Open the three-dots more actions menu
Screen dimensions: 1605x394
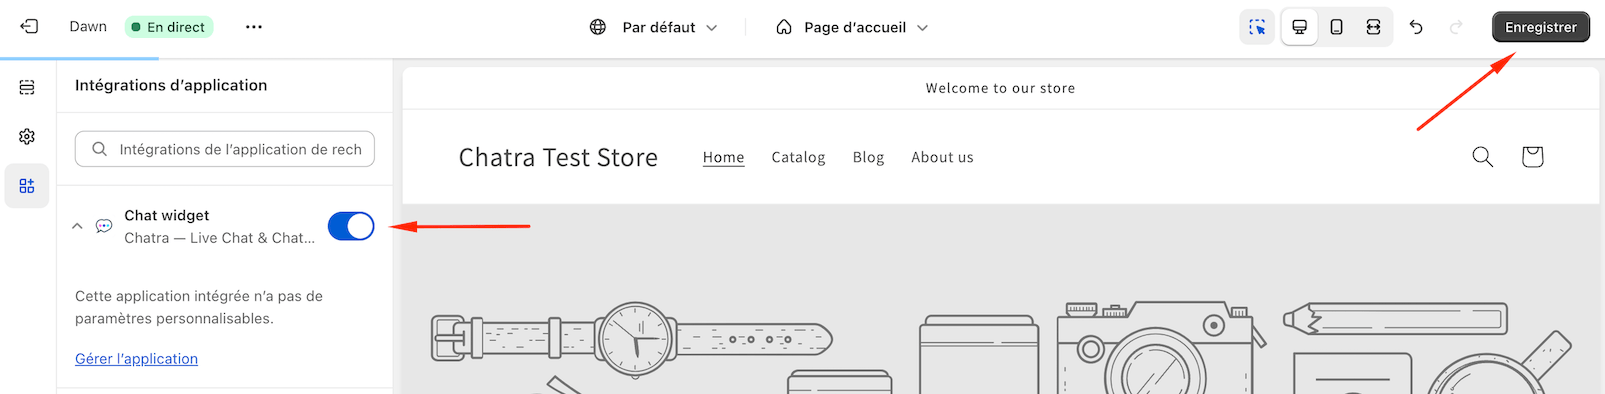point(254,27)
